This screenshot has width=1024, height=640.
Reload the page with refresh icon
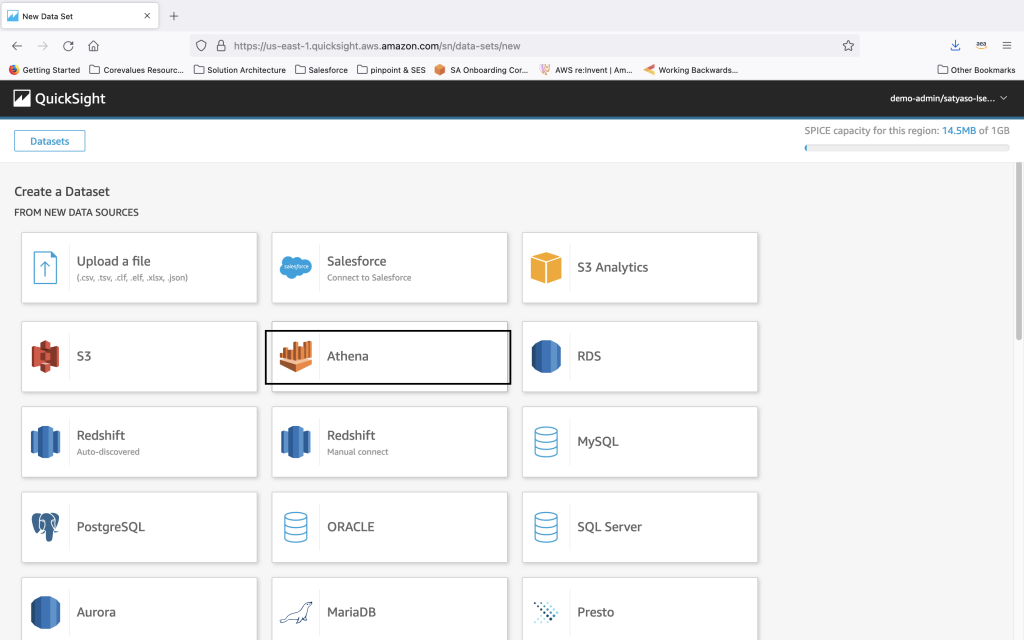[x=68, y=46]
